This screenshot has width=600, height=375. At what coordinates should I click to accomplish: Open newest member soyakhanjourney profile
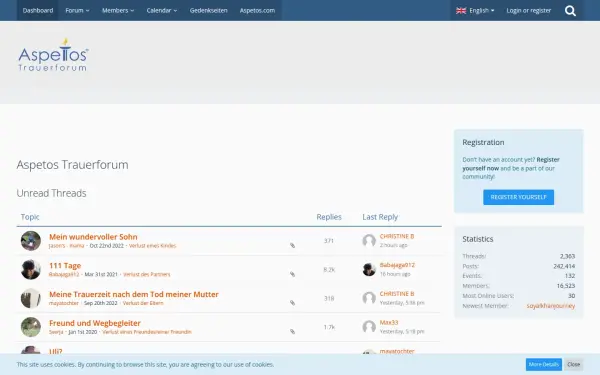click(551, 306)
